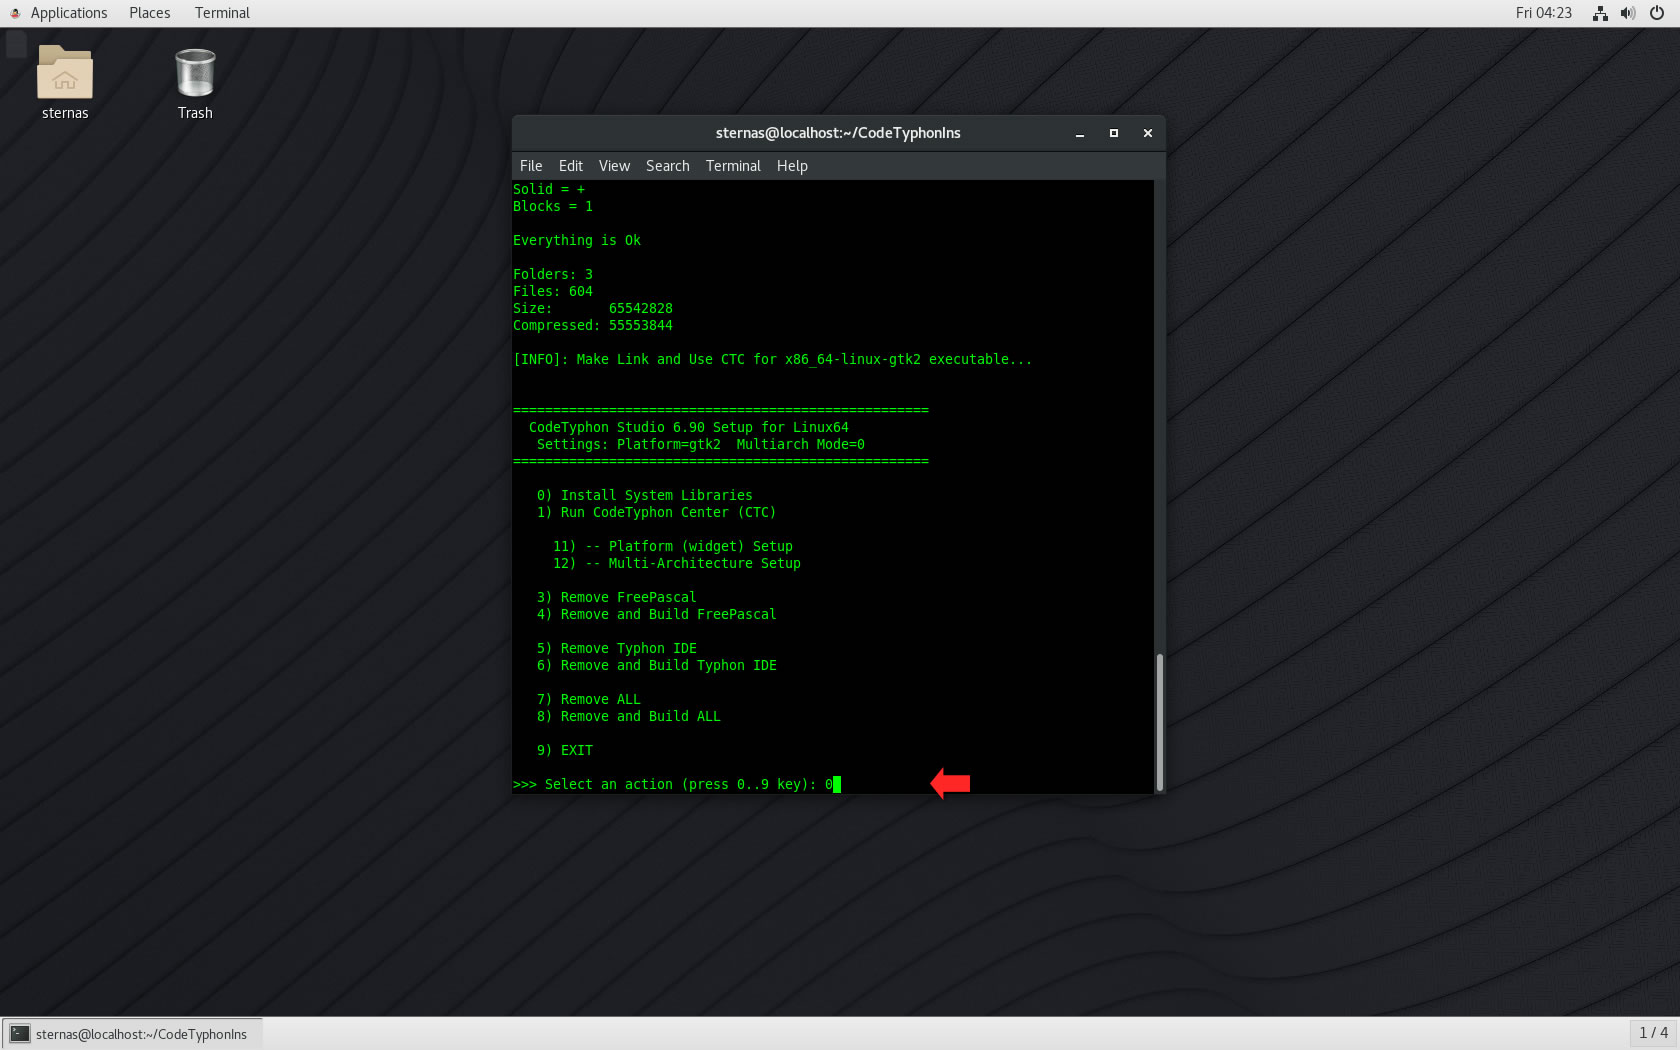The height and width of the screenshot is (1050, 1680).
Task: Click the sternas@localhost taskbar window button
Action: point(132,1034)
